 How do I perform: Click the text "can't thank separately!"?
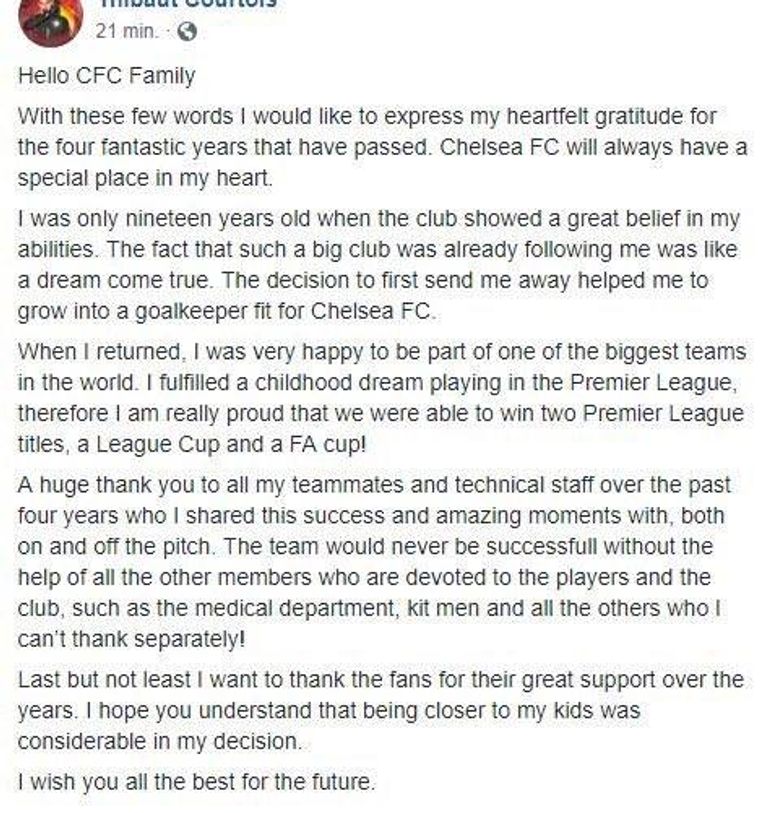pos(130,638)
